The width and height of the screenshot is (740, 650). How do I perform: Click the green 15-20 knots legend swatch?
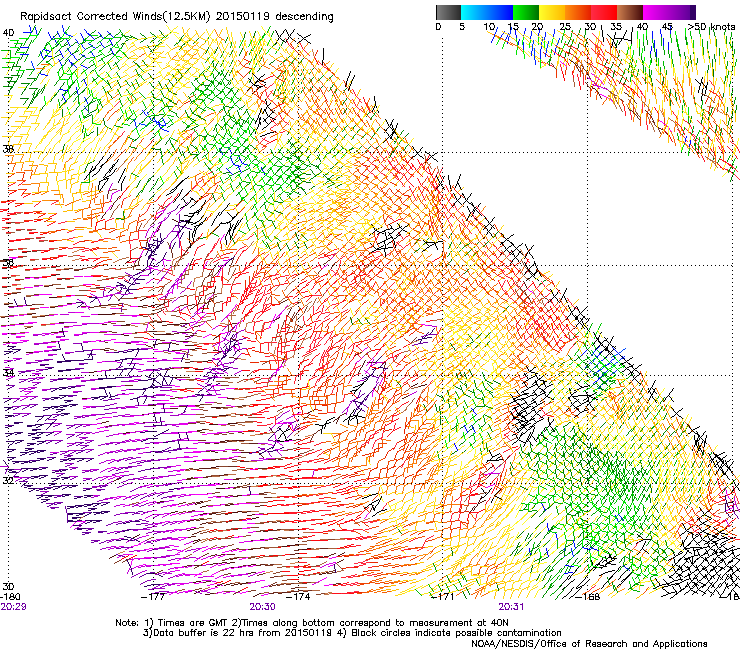click(526, 12)
